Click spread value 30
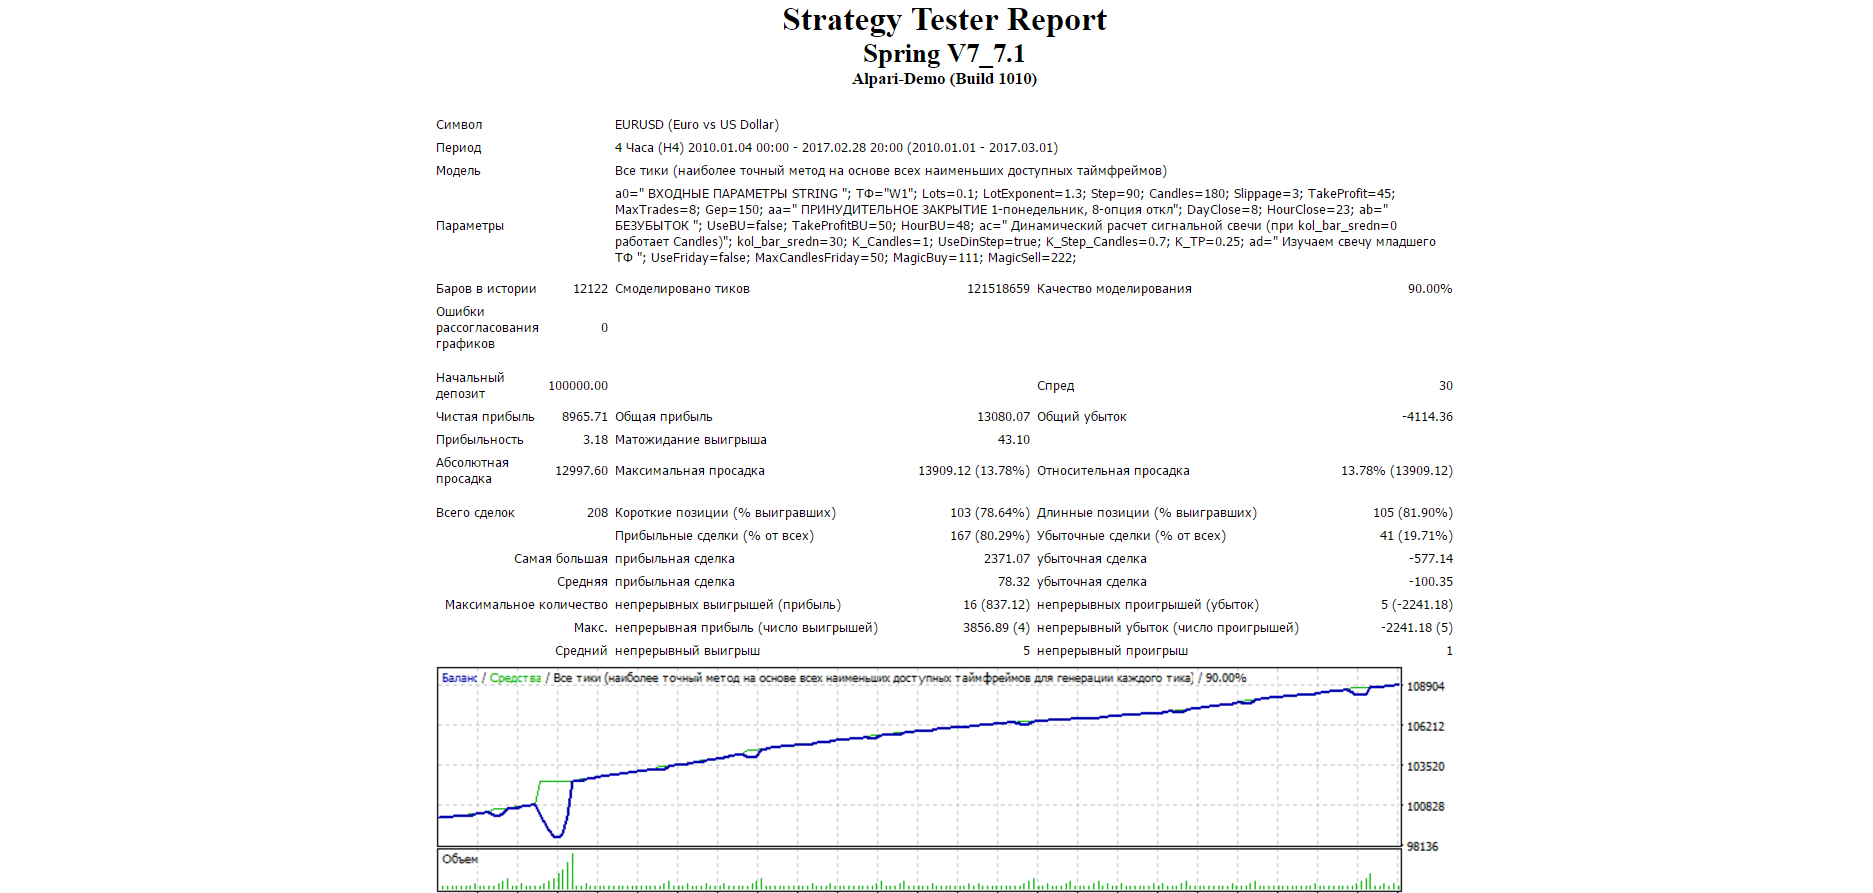 tap(1446, 386)
